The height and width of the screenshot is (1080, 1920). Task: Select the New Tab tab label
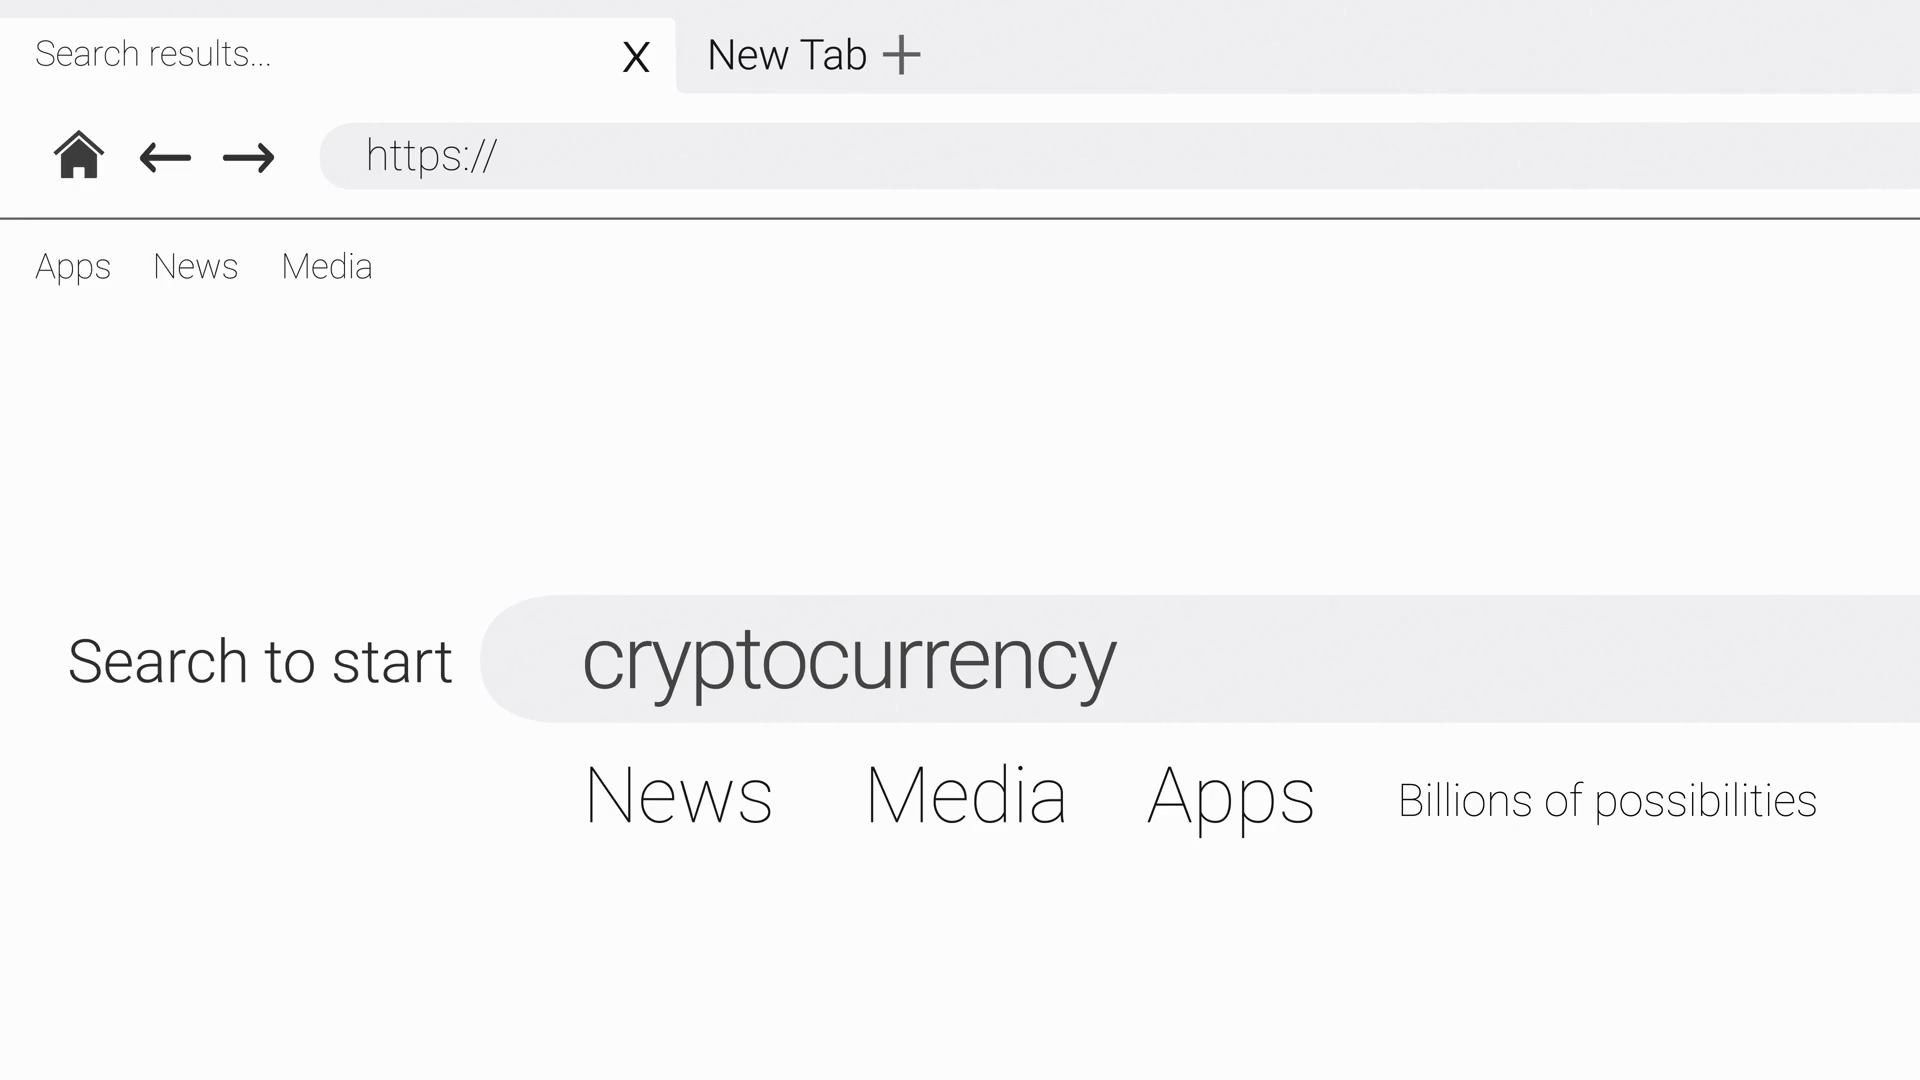786,55
